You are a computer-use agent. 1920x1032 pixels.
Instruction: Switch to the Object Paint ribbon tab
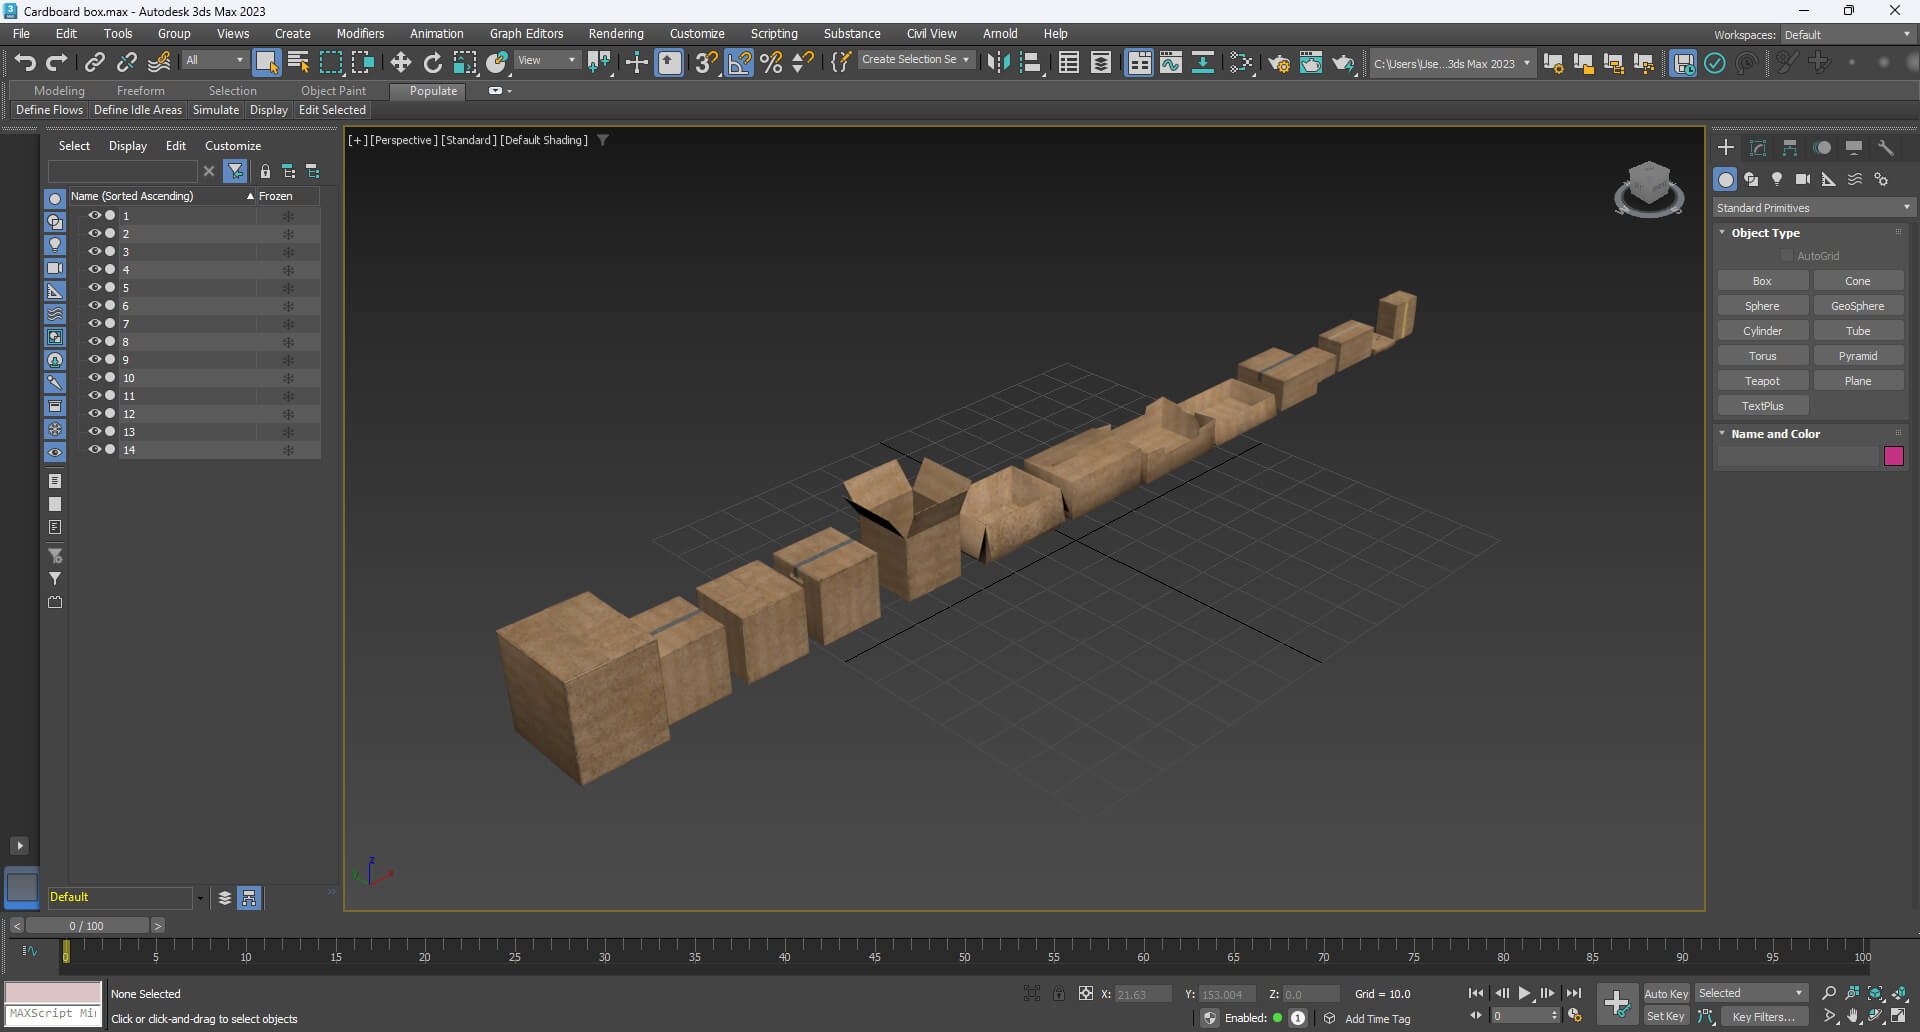click(333, 90)
